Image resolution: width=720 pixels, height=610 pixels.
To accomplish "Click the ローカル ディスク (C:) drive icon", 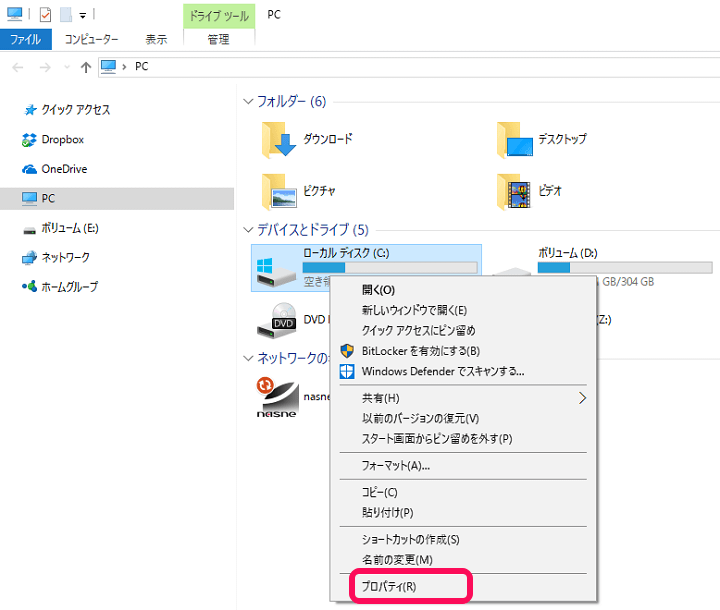I will pos(276,273).
